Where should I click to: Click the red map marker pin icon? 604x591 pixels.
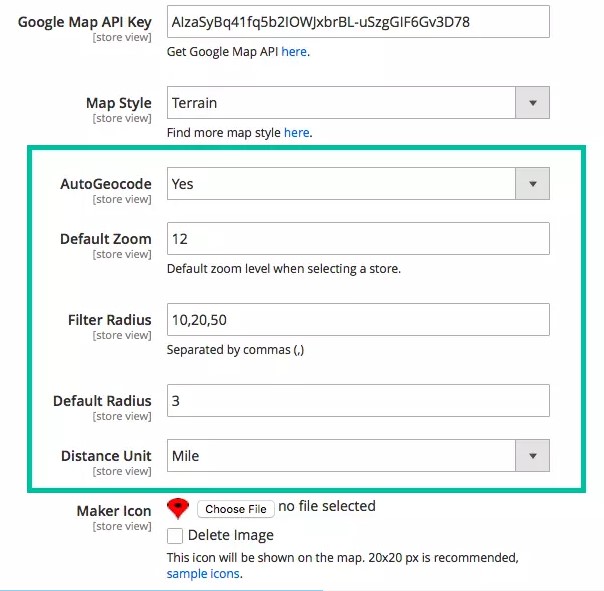tap(178, 508)
